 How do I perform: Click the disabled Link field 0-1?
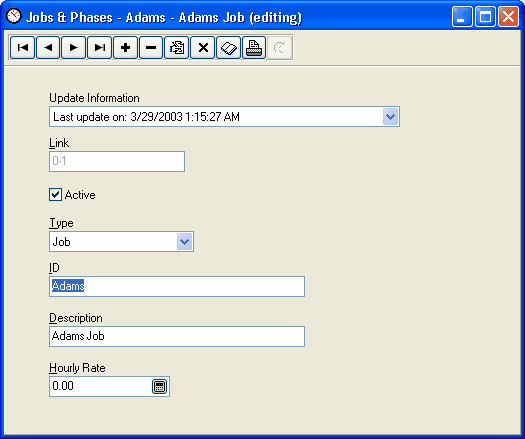point(117,161)
